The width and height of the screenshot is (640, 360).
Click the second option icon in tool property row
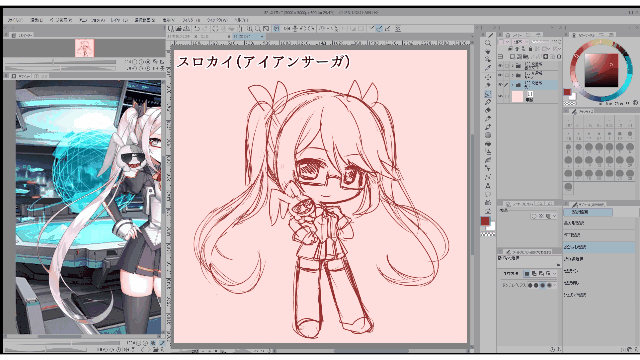(534, 273)
